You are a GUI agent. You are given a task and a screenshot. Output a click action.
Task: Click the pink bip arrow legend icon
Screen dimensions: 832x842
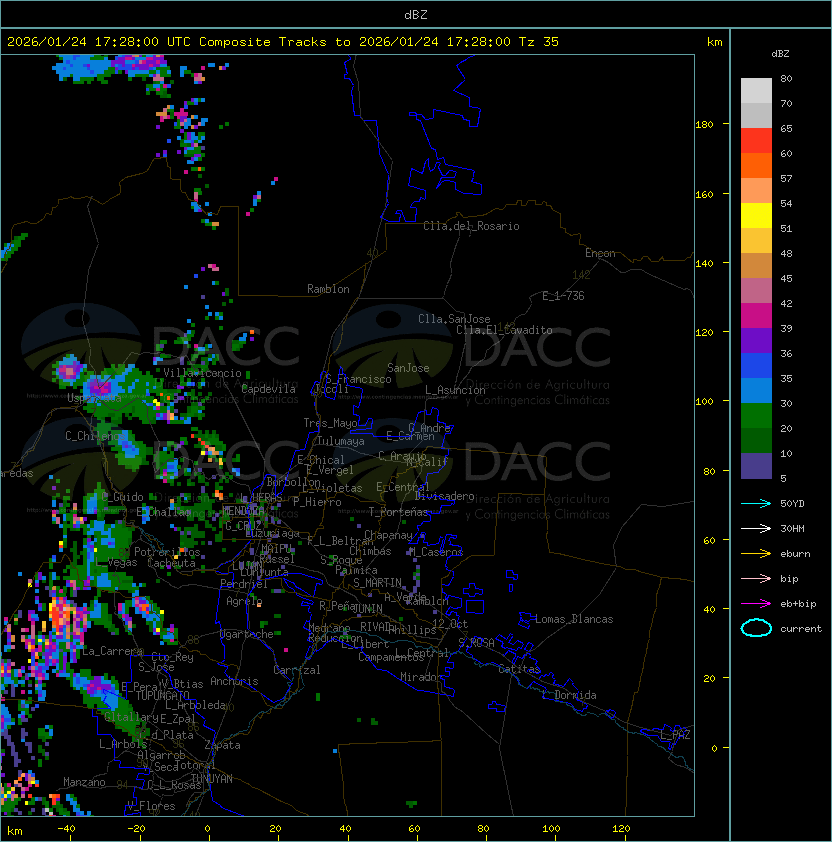coord(756,578)
